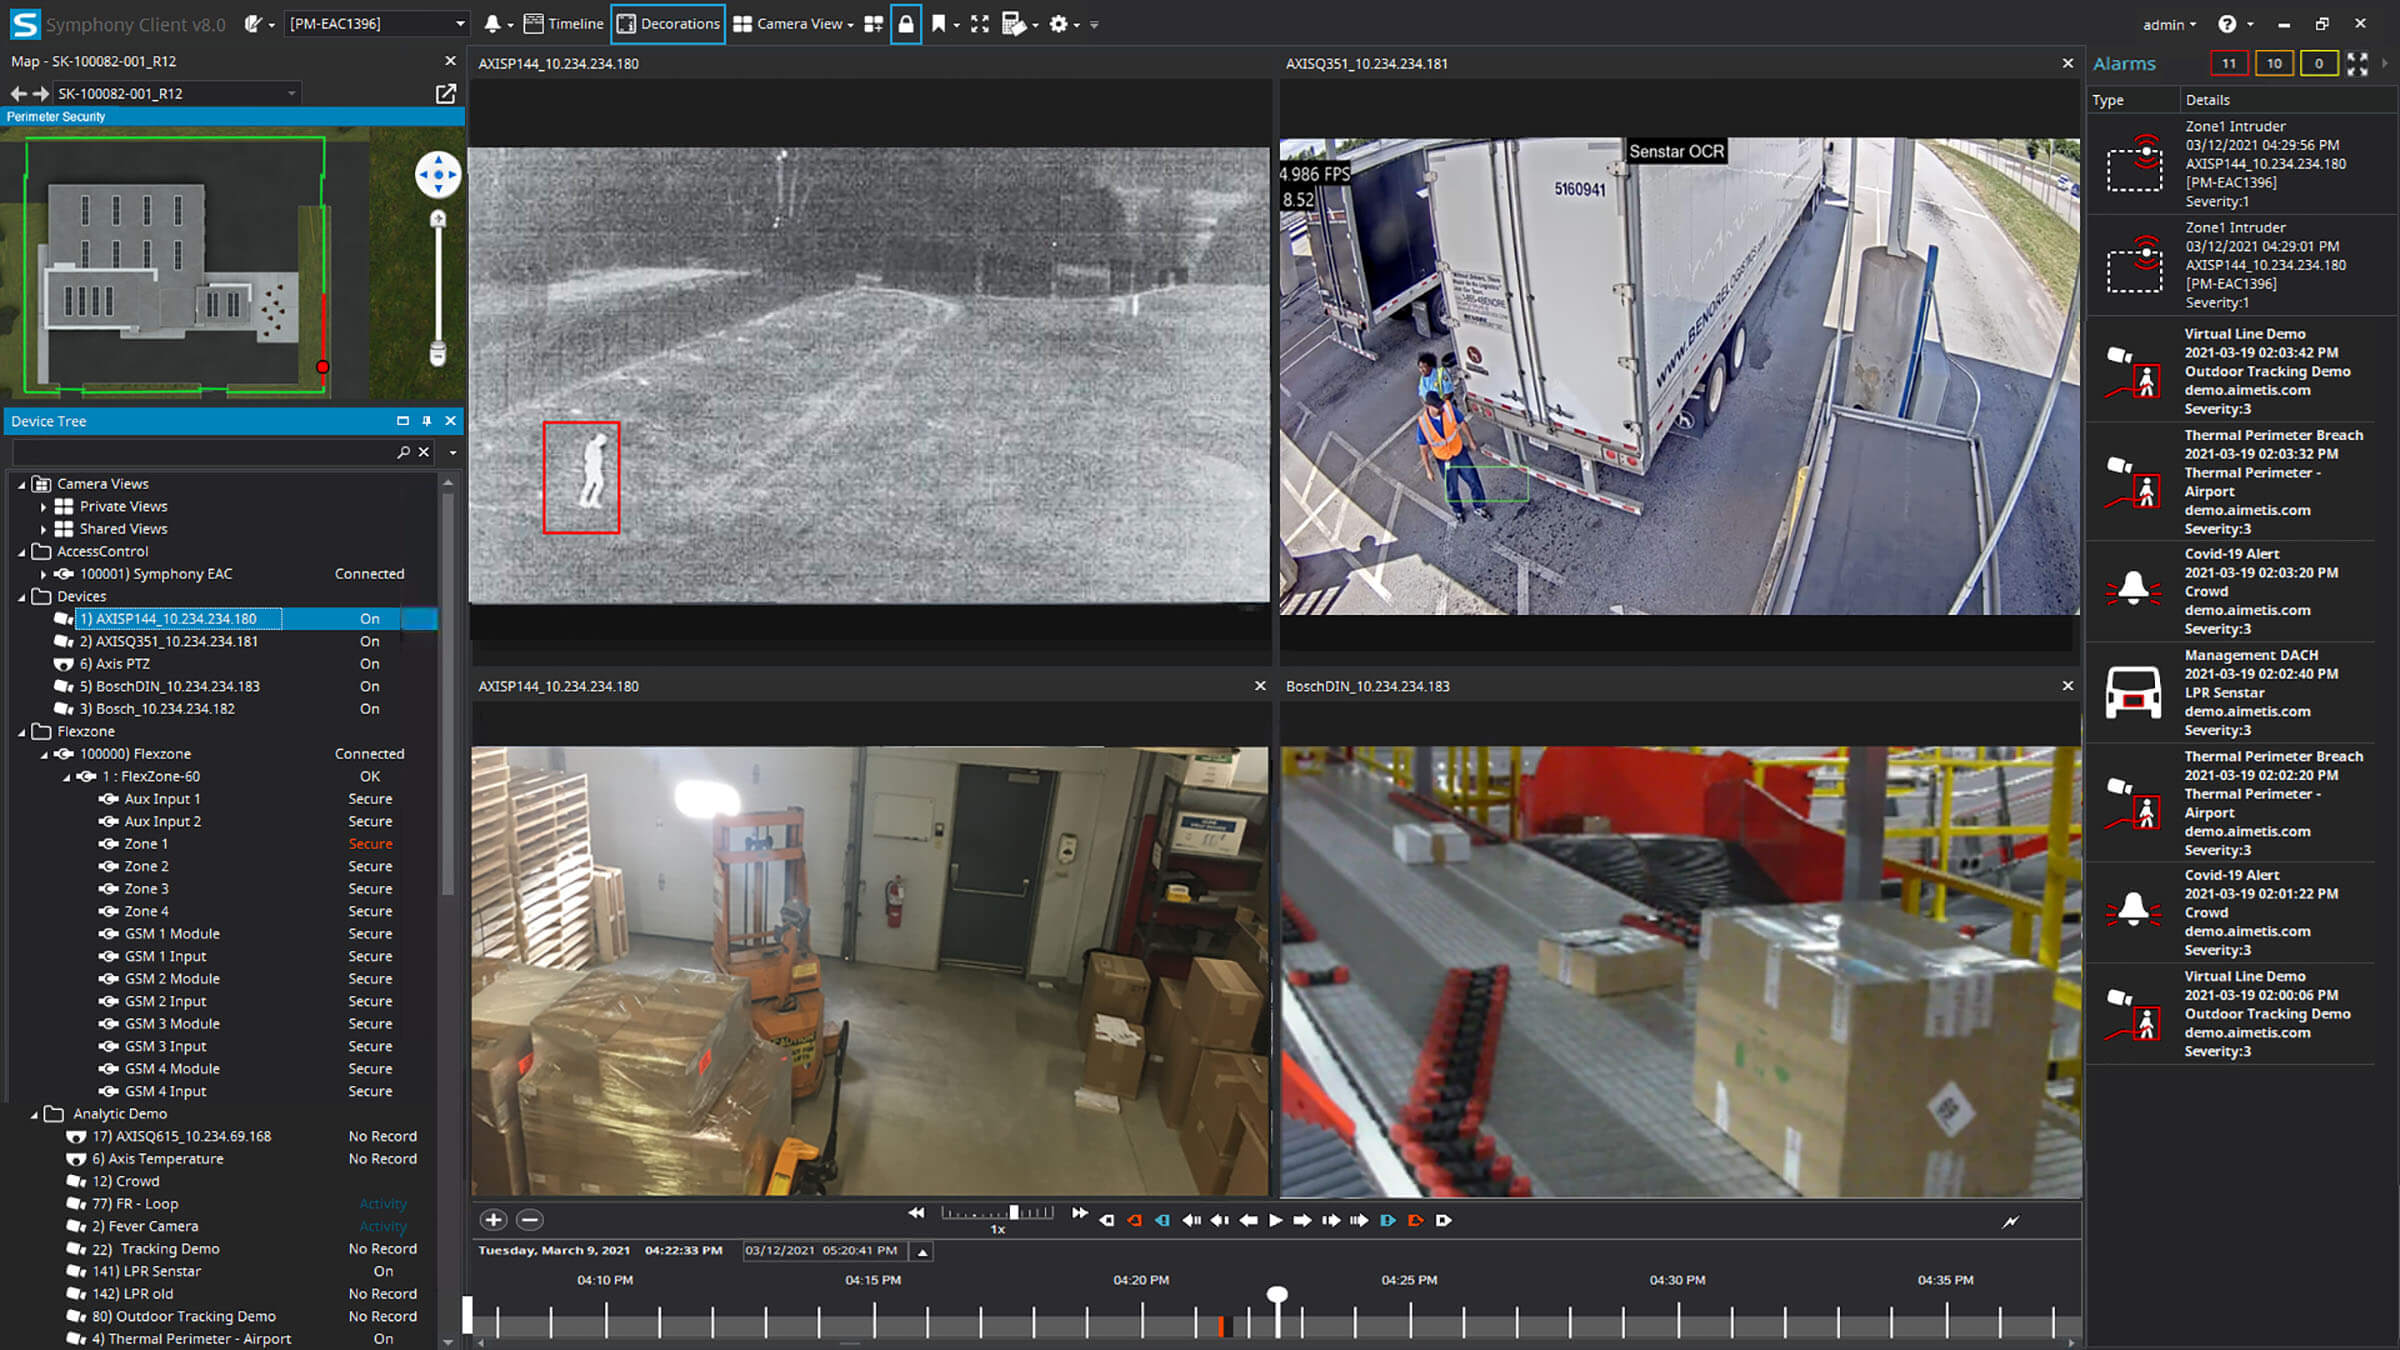Zoom in using the plus icon below the video
2400x1350 pixels.
click(493, 1220)
